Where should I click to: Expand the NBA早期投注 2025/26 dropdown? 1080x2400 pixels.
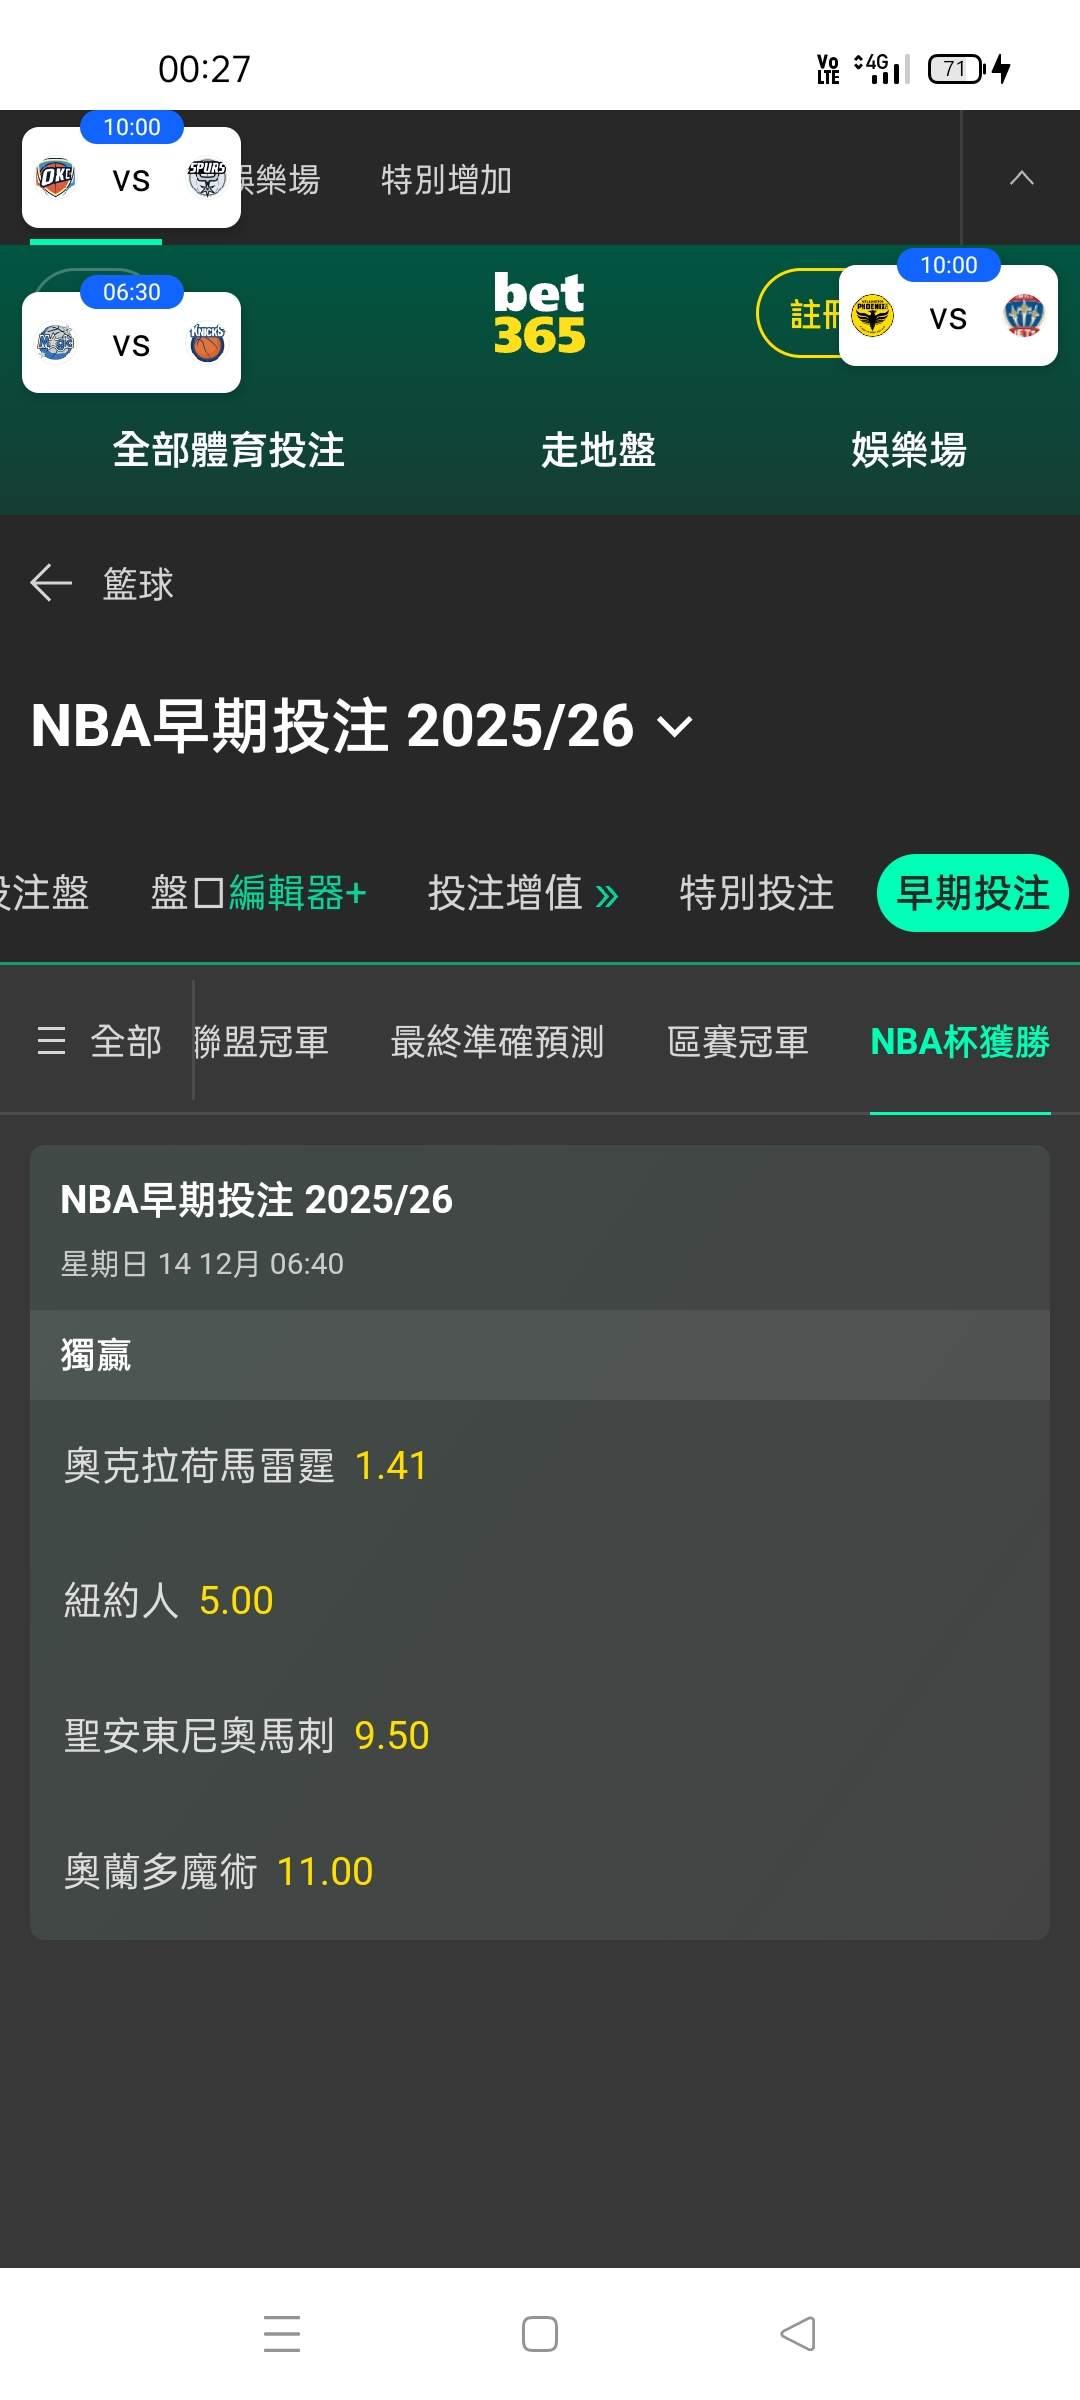pos(675,726)
